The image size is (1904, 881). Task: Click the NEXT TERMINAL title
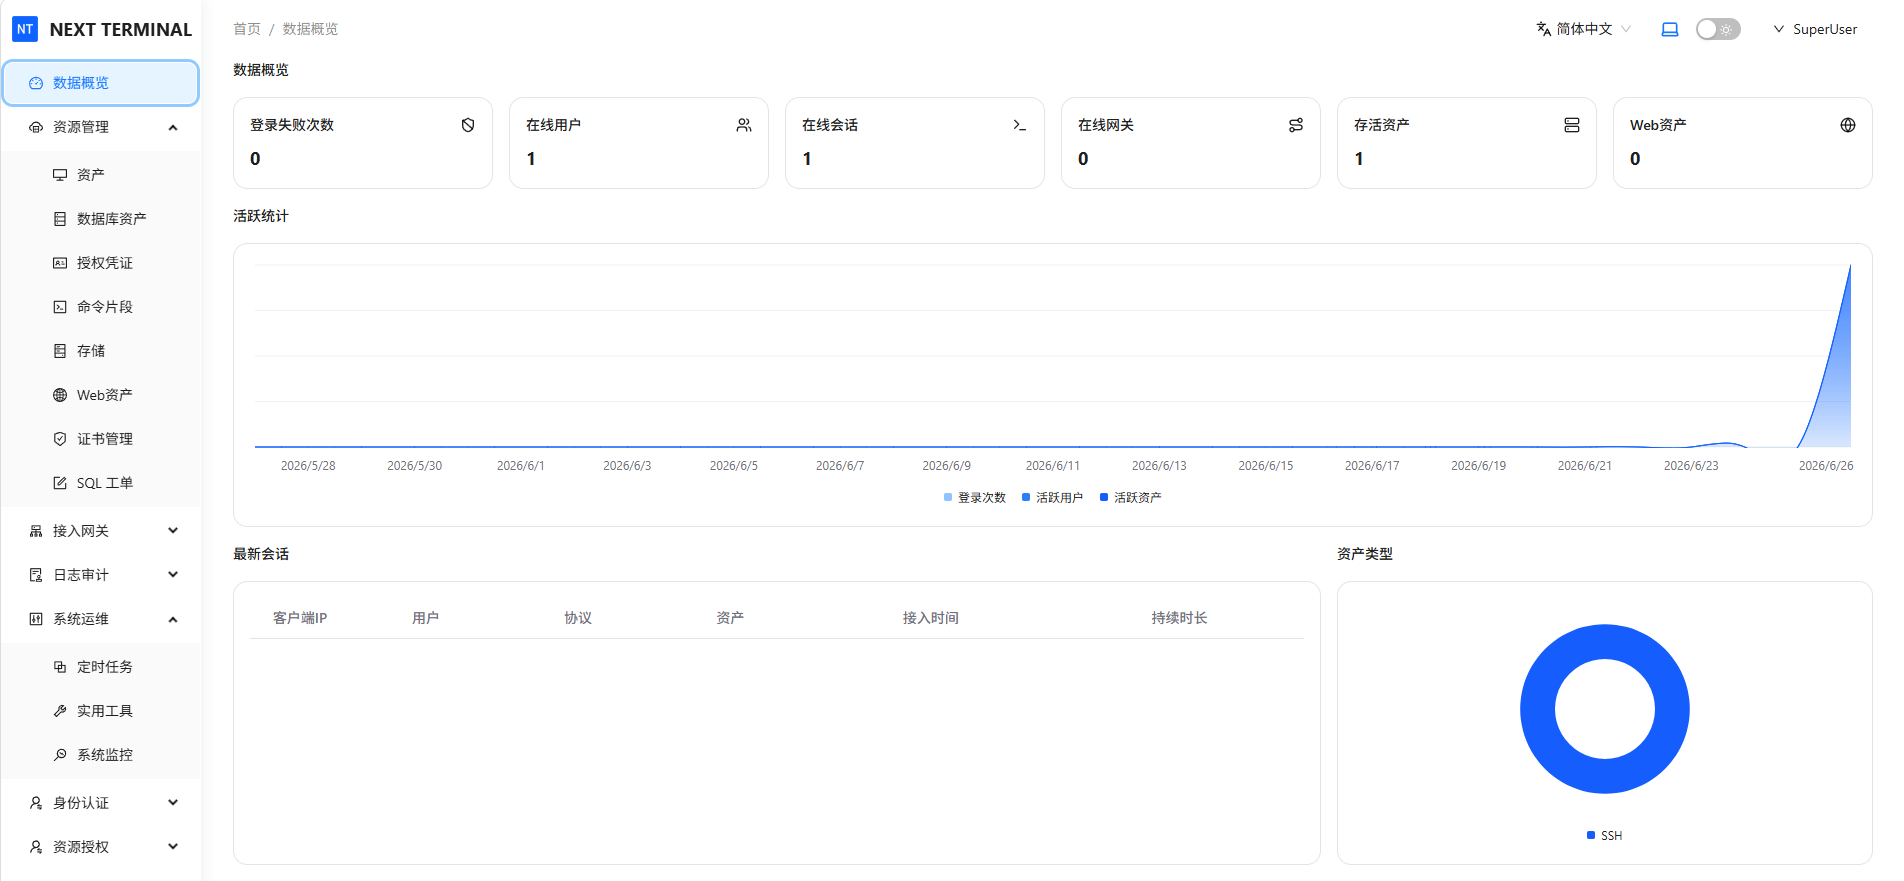tap(121, 30)
